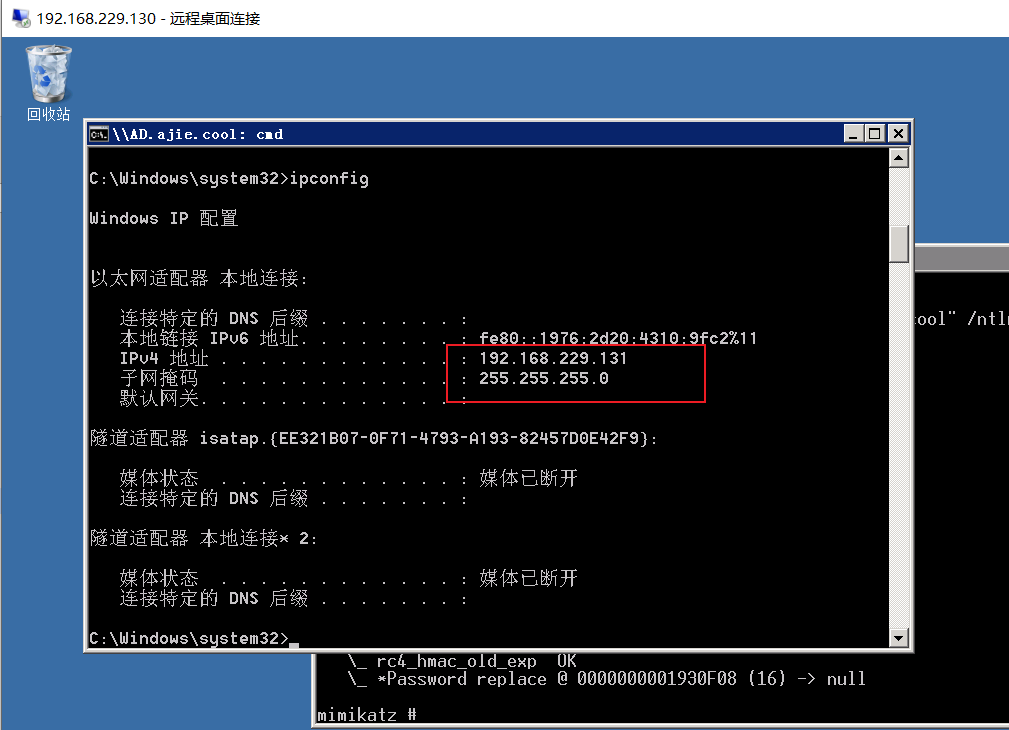Viewport: 1009px width, 730px height.
Task: Click the '以太网适配器 本地连接:' line
Action: point(199,278)
